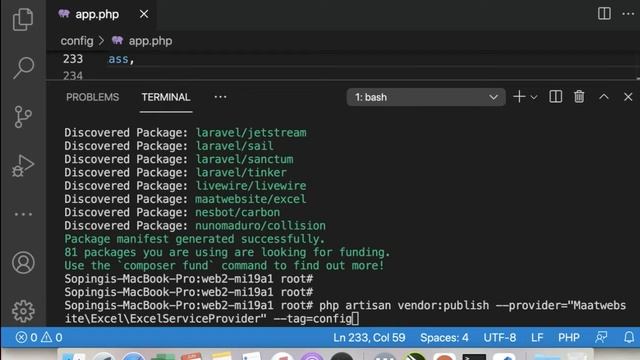This screenshot has width=640, height=360.
Task: Click the terminal command input line
Action: pos(345,312)
